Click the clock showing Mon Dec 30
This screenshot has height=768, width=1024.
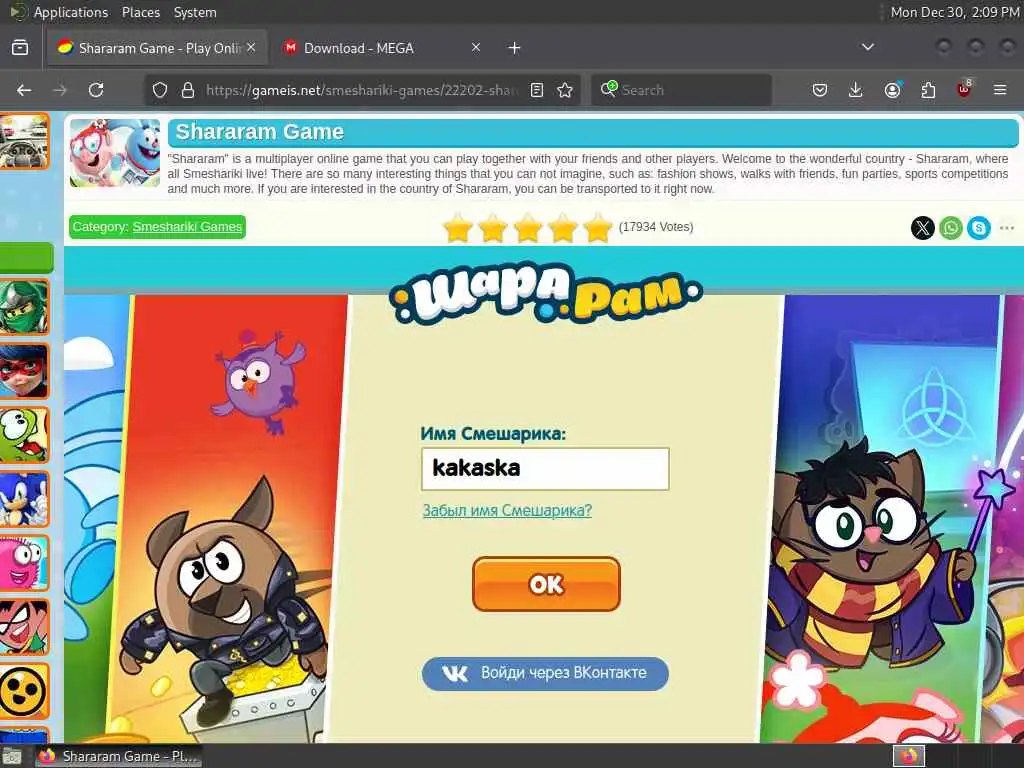click(955, 12)
